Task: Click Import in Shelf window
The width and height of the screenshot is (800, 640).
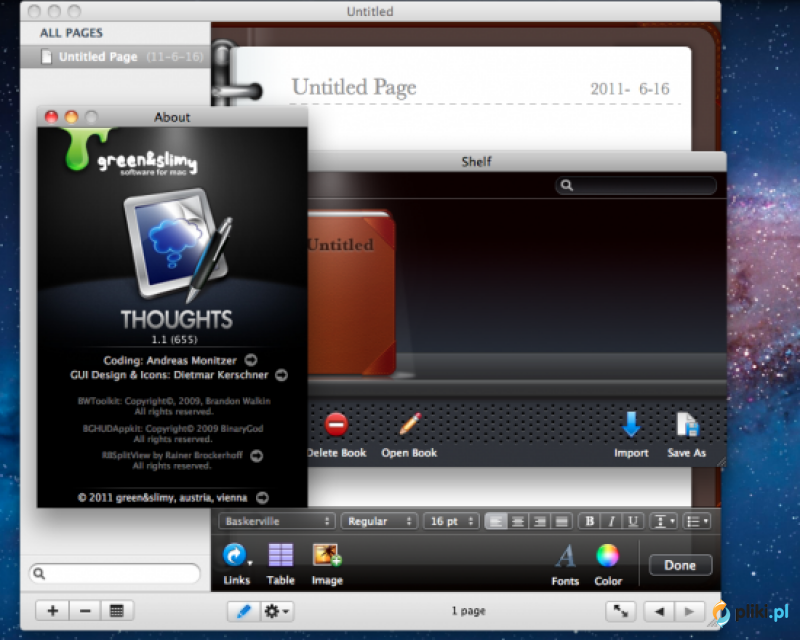Action: pos(631,435)
